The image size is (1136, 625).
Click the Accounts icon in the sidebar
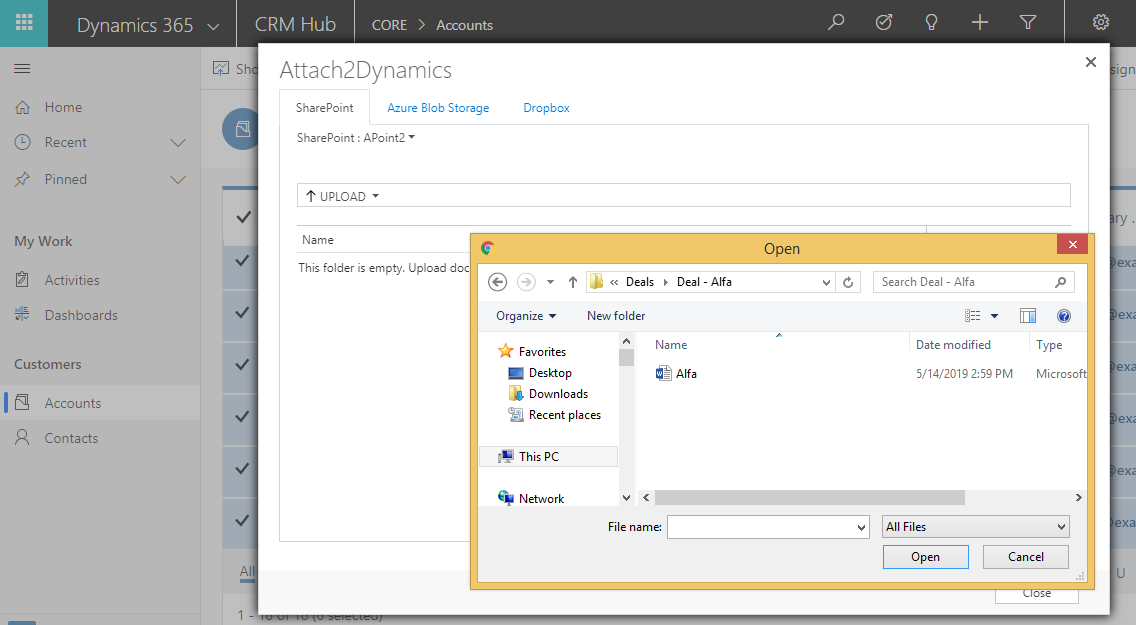click(22, 403)
